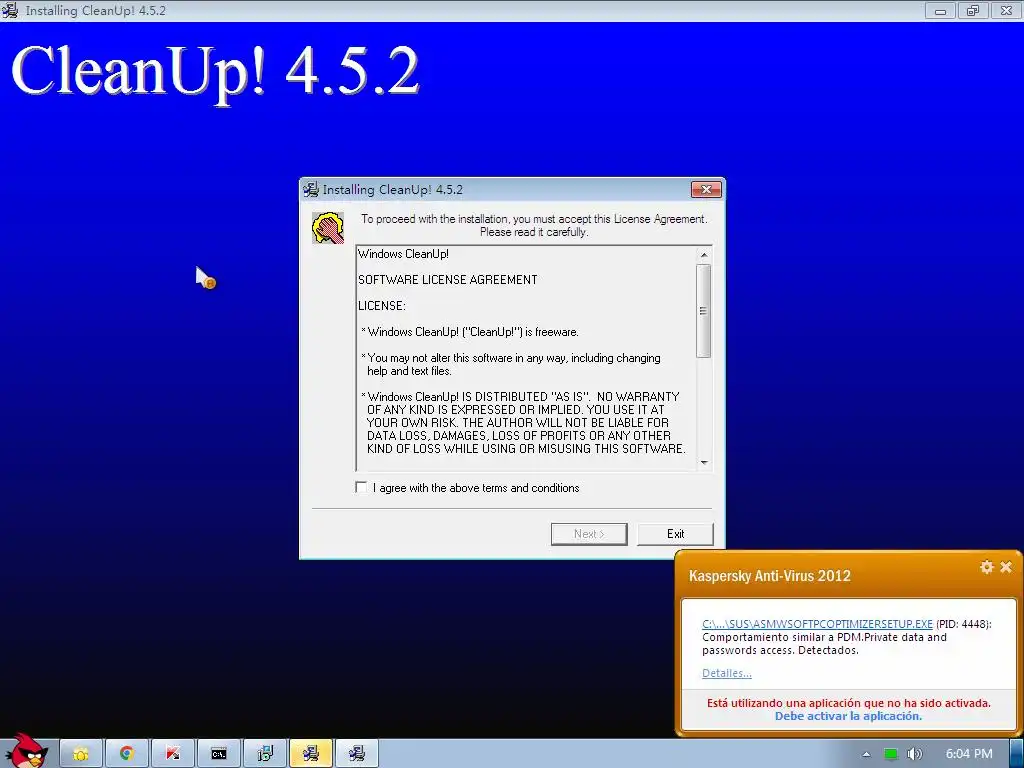Viewport: 1024px width, 768px height.
Task: Close the outer Installing CleanUp window
Action: click(x=1006, y=10)
